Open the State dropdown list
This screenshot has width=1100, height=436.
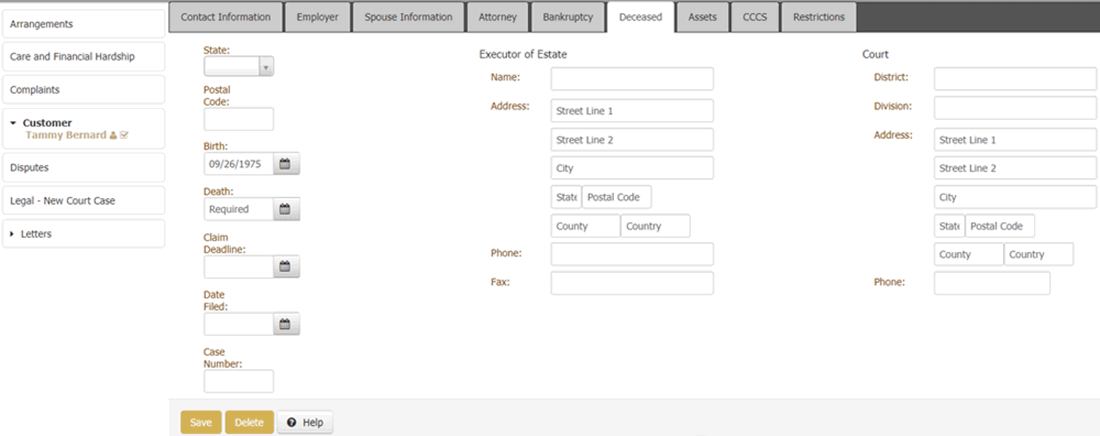click(x=265, y=67)
